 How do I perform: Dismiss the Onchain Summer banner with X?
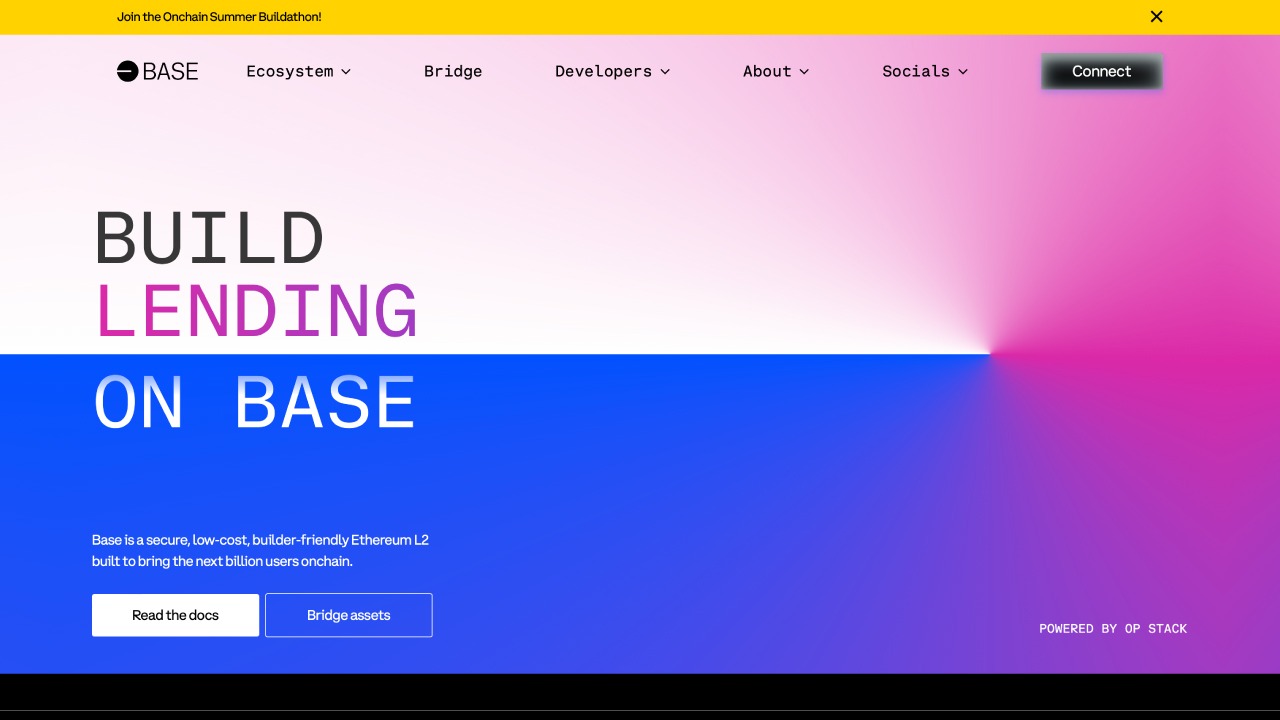coord(1156,16)
